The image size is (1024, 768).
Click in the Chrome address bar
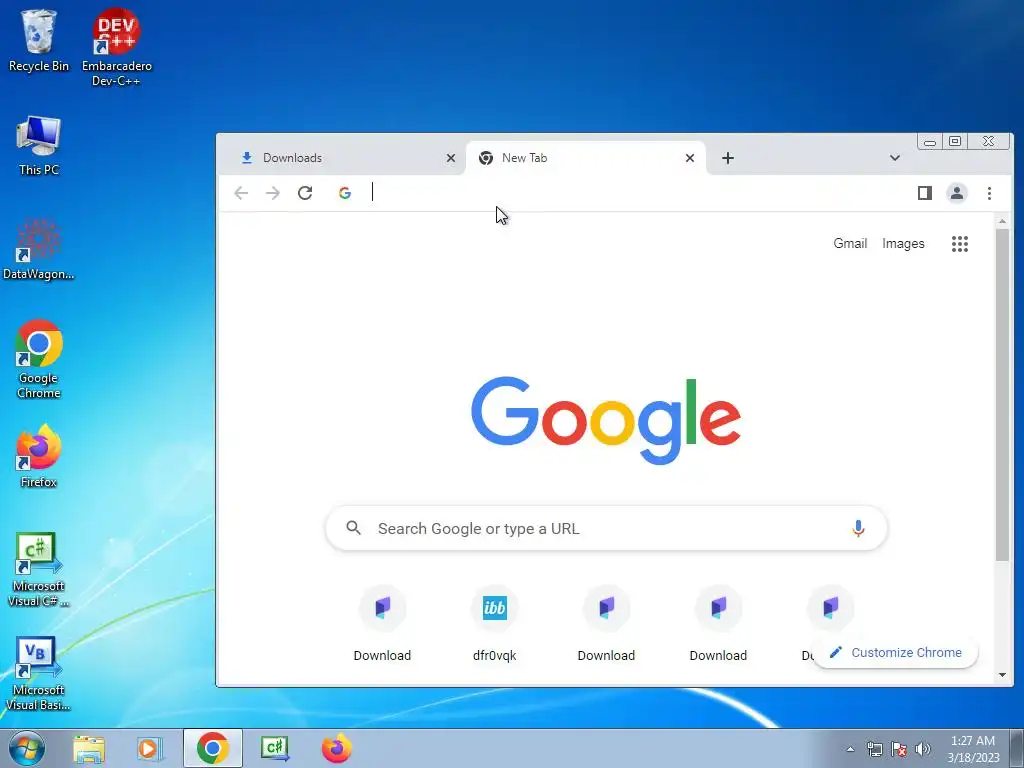[x=620, y=193]
